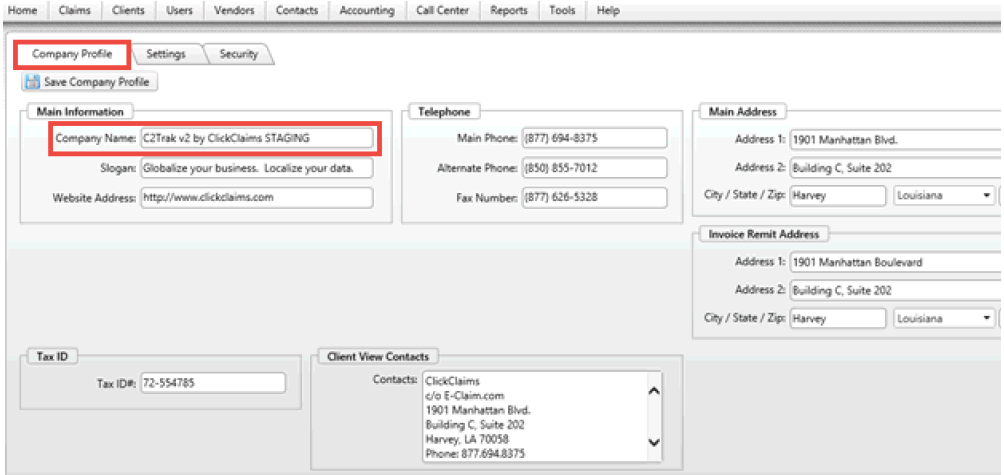Click Main Address Address 2 field
Screen dimensions: 1004x475
click(x=896, y=168)
